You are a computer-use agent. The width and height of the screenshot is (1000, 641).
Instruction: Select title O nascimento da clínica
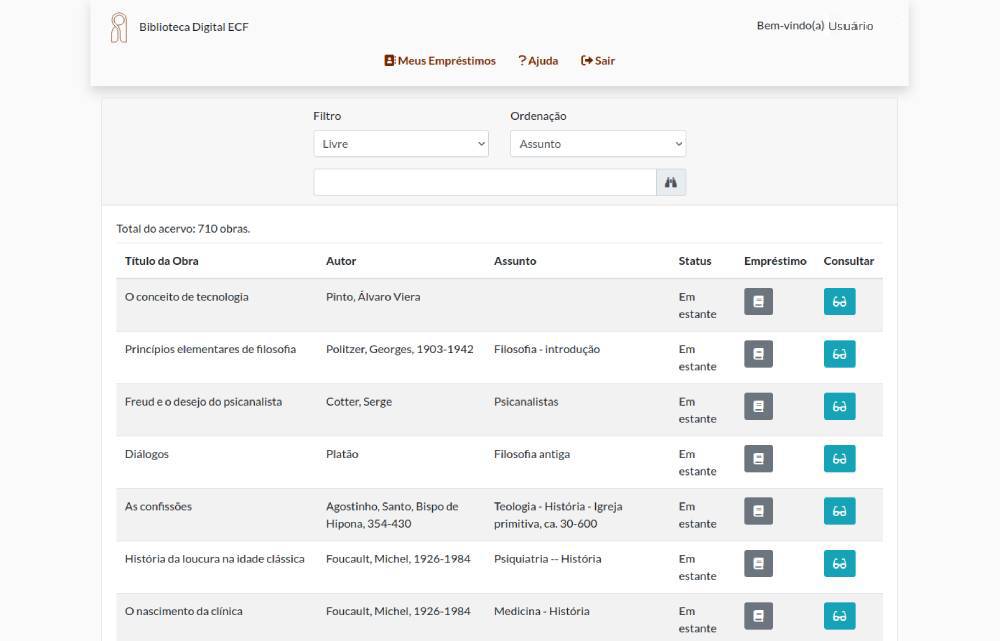[x=184, y=611]
